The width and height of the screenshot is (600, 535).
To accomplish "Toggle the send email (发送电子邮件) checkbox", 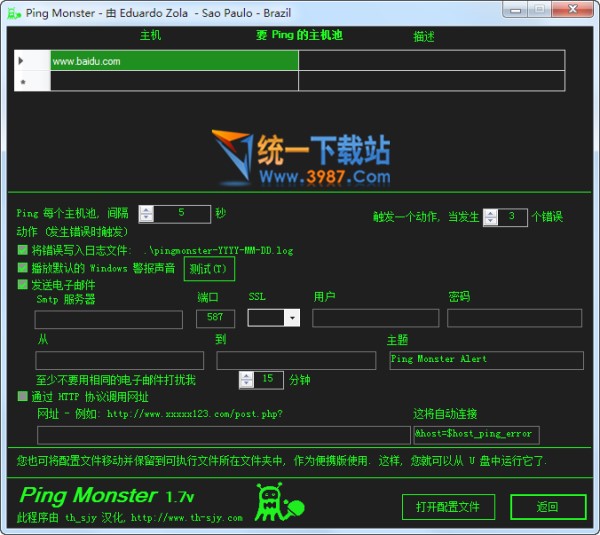I will click(x=23, y=284).
